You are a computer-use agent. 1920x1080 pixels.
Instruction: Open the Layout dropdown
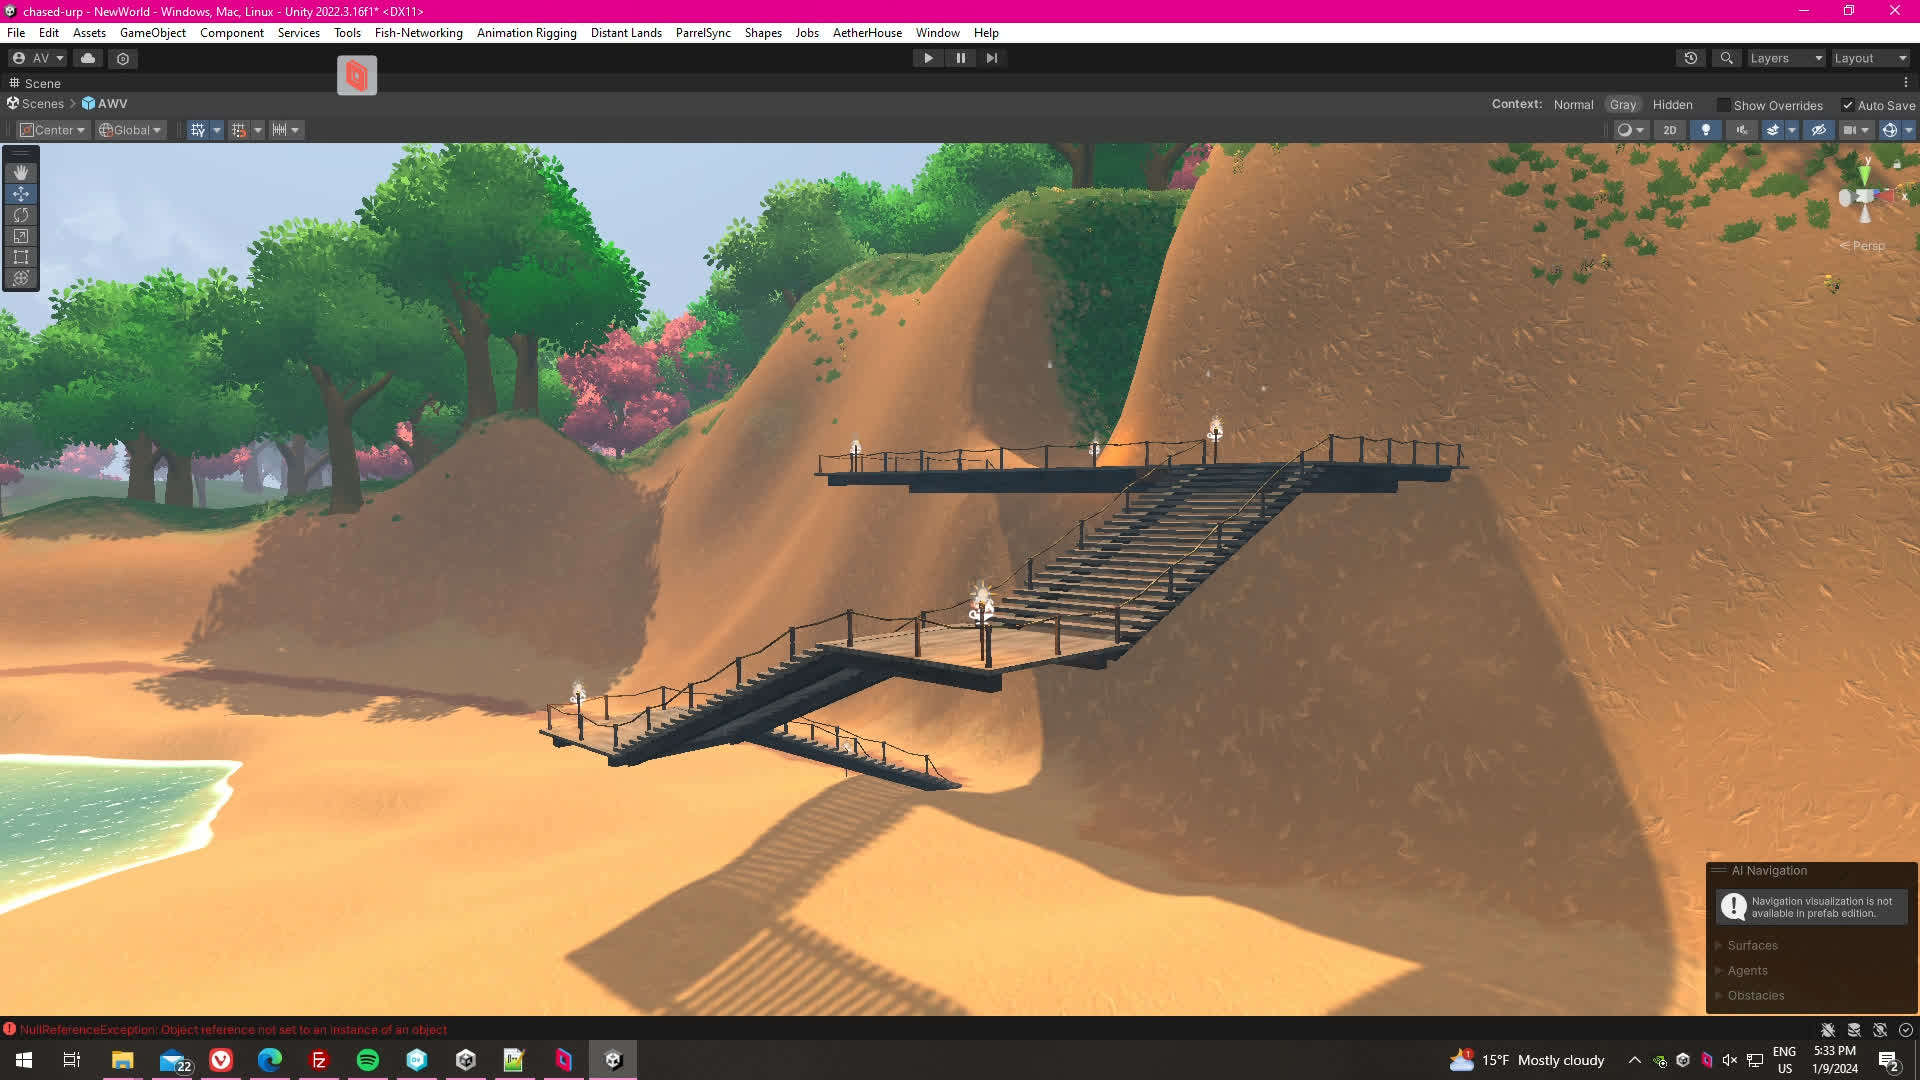tap(1869, 58)
